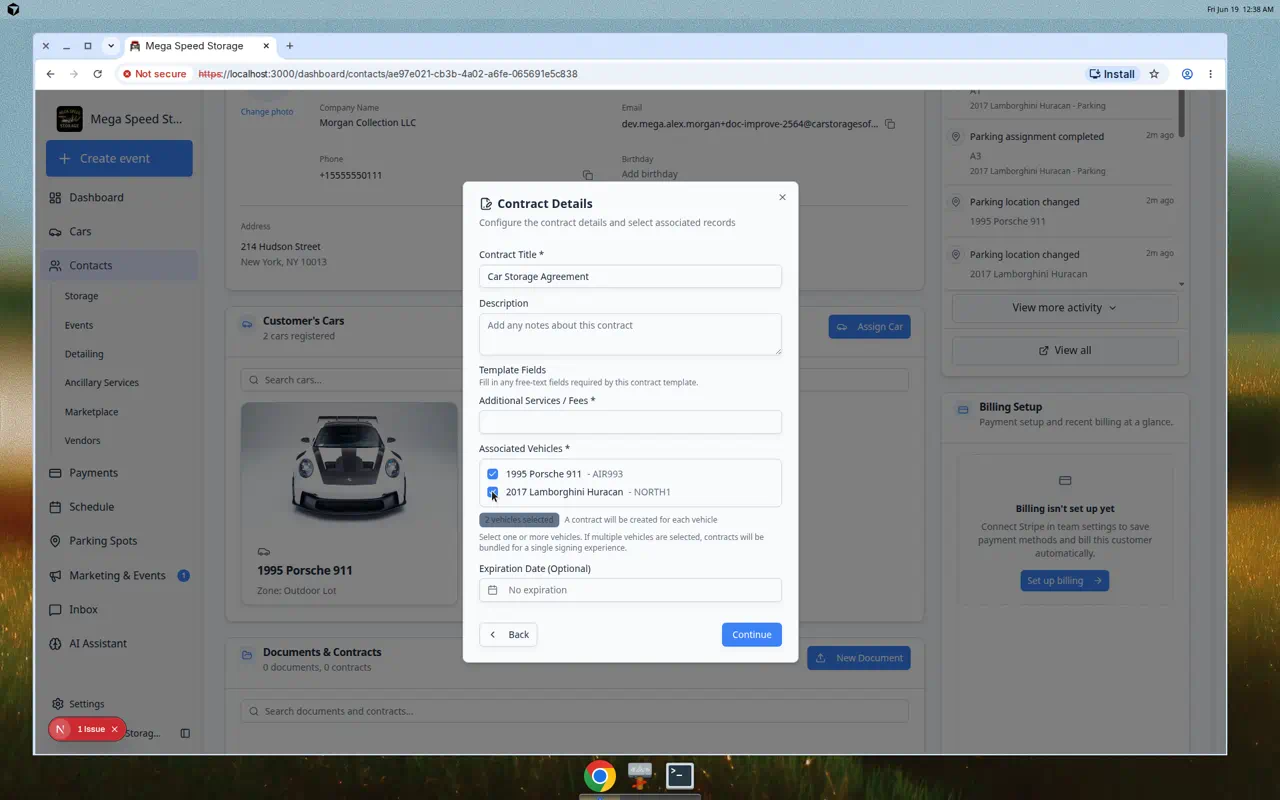
Task: Click the Continue button
Action: [751, 635]
